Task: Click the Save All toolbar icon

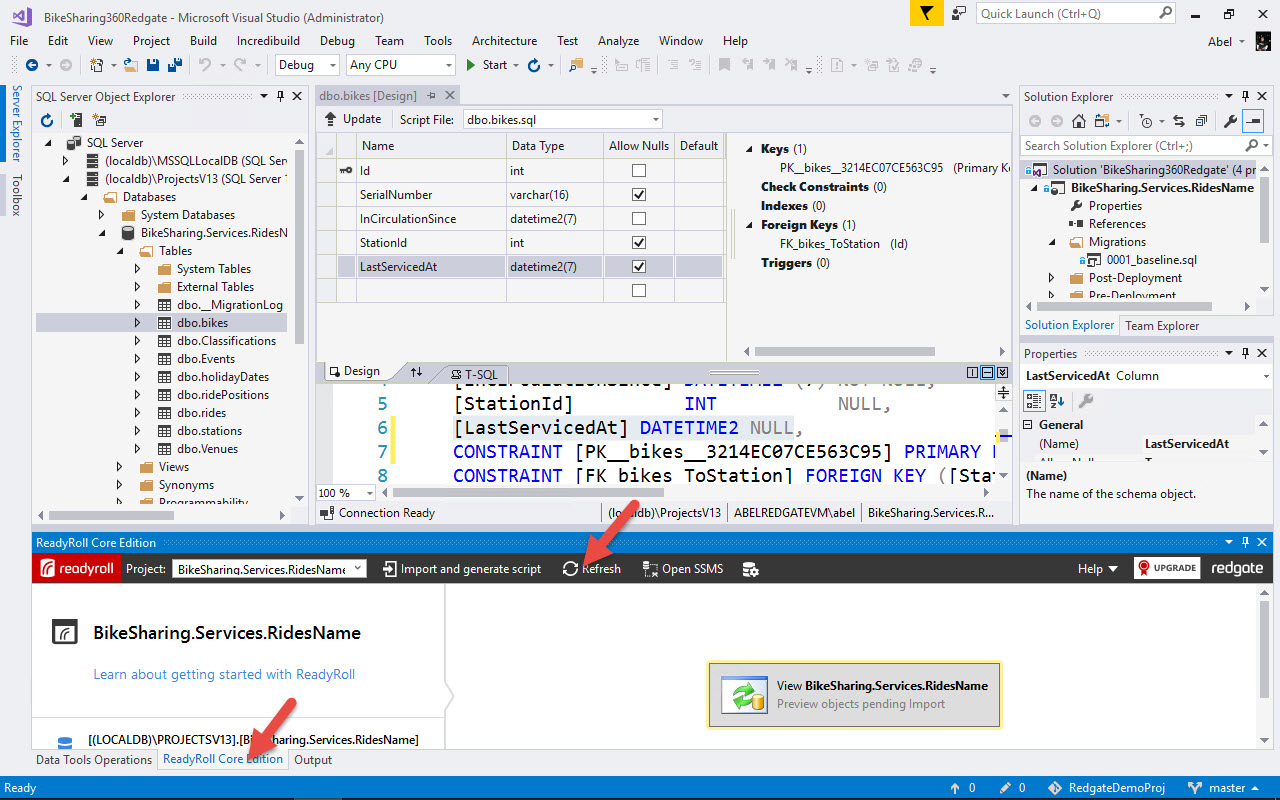Action: tap(174, 65)
